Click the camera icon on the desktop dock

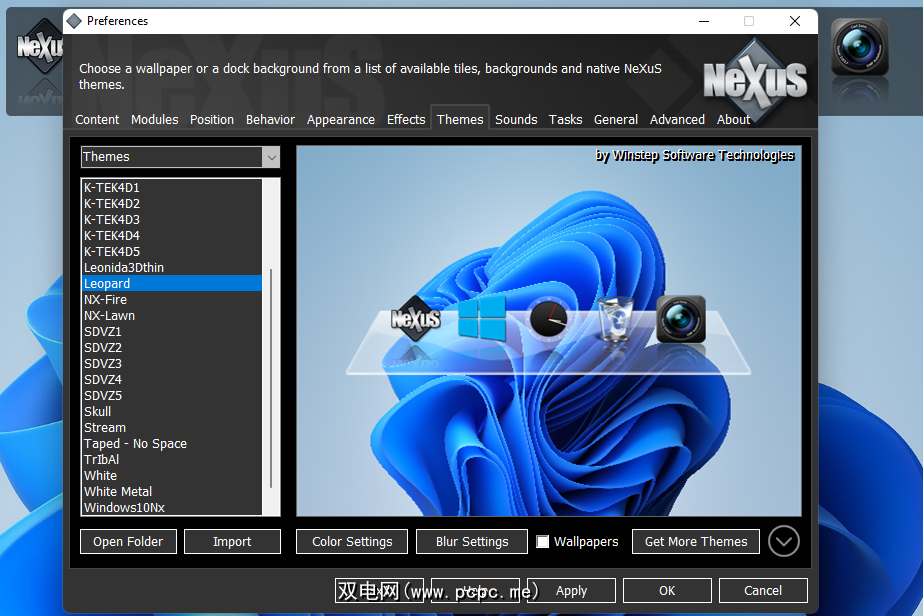[x=859, y=47]
